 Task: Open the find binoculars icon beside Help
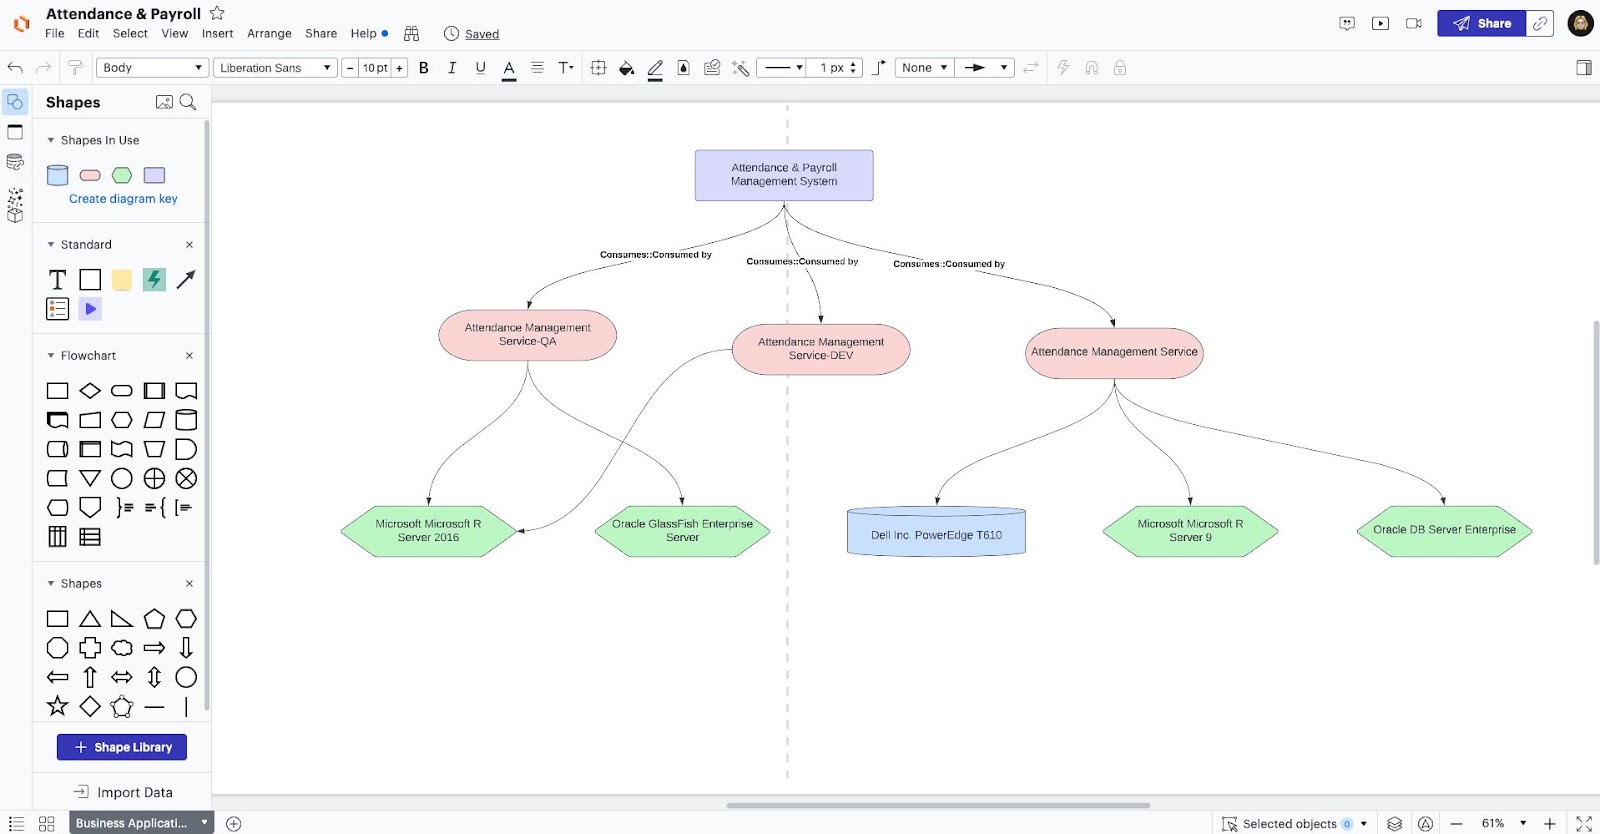[x=411, y=34]
